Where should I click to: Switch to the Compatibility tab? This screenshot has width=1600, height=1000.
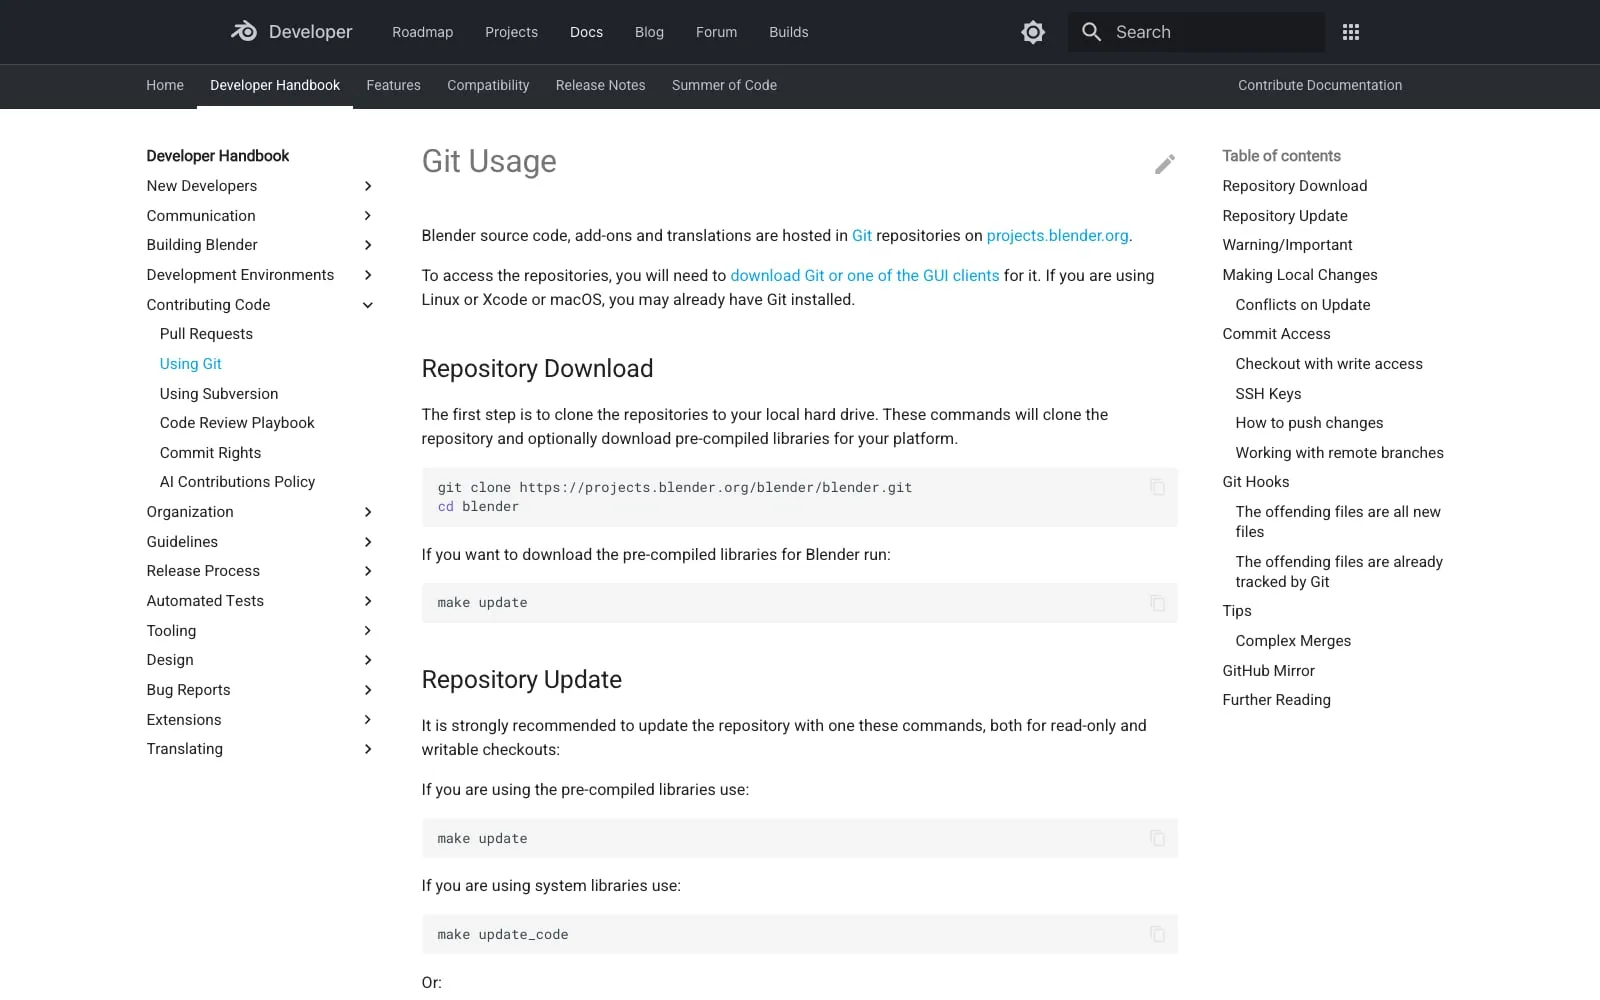click(488, 85)
